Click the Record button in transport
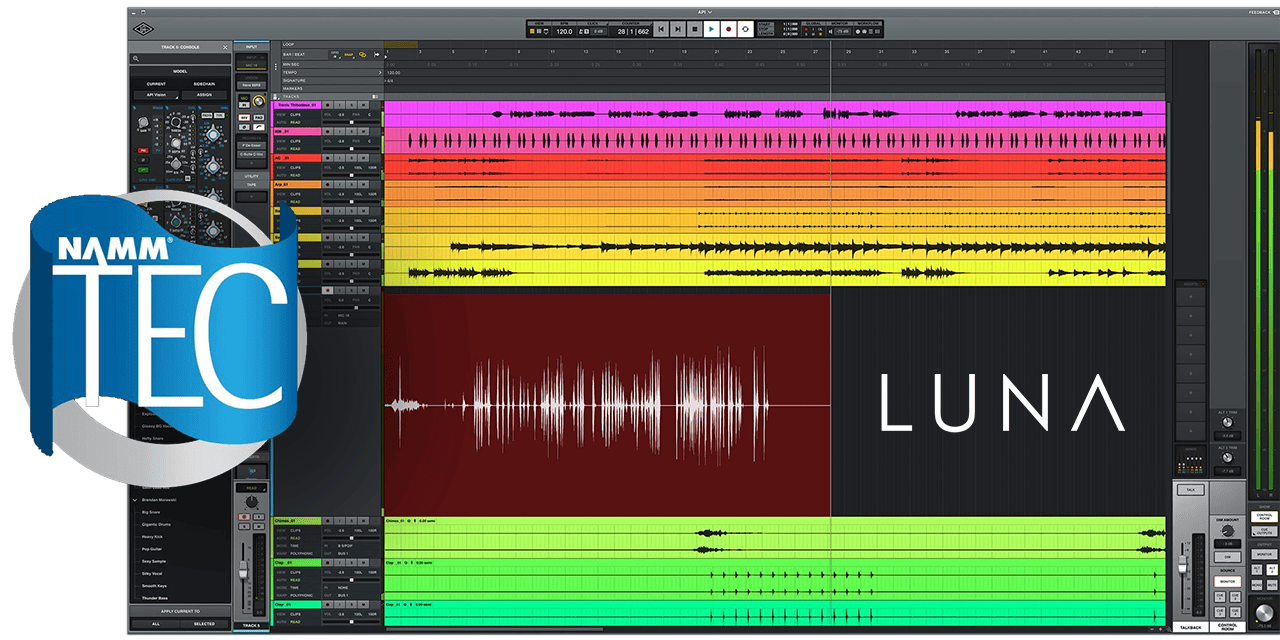Image resolution: width=1280 pixels, height=640 pixels. [x=728, y=30]
